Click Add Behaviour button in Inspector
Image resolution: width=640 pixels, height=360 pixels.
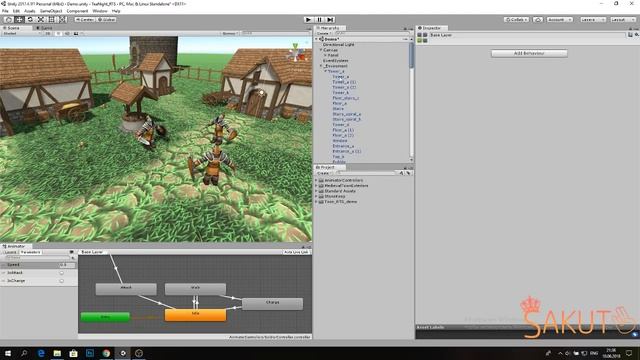[x=529, y=53]
